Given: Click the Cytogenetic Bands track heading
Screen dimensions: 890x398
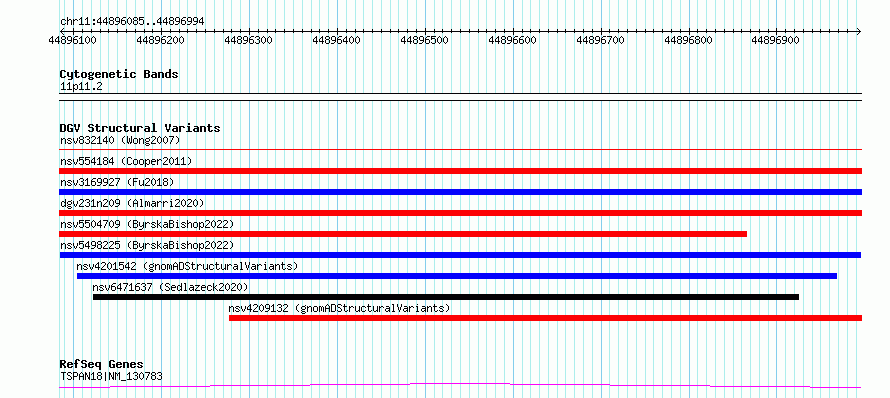Looking at the screenshot, I should pos(119,74).
